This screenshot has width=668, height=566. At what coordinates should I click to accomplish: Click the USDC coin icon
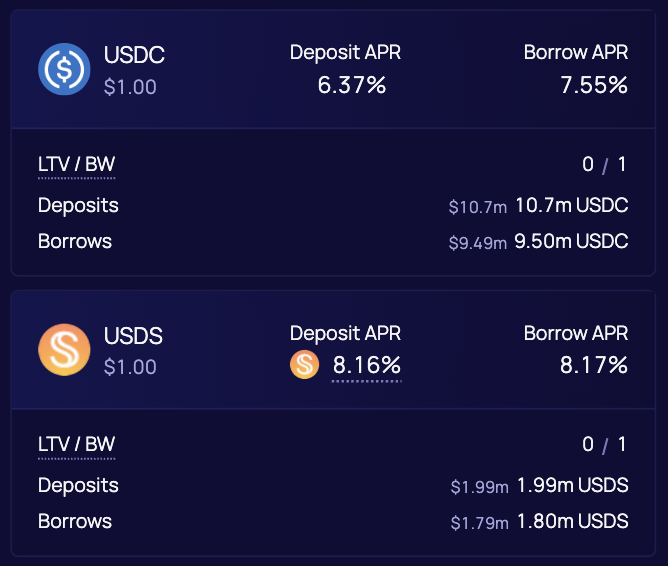click(64, 69)
